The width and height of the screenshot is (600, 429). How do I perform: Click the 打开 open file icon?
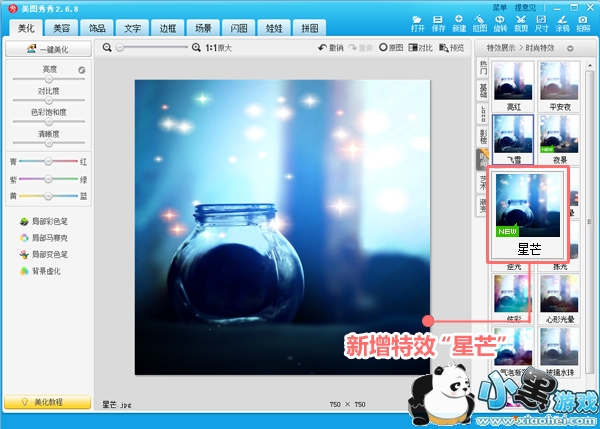tap(417, 23)
